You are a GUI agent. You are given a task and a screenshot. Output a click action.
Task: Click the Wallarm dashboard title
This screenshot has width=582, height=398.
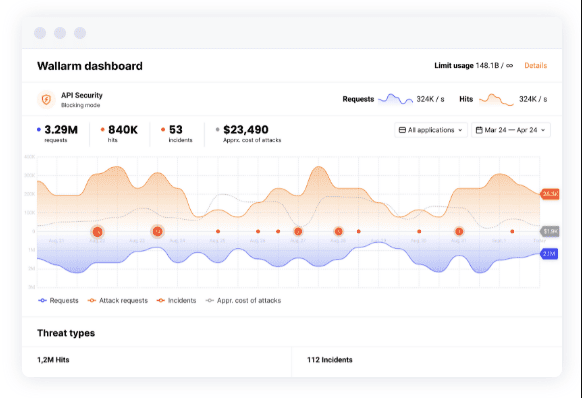90,66
